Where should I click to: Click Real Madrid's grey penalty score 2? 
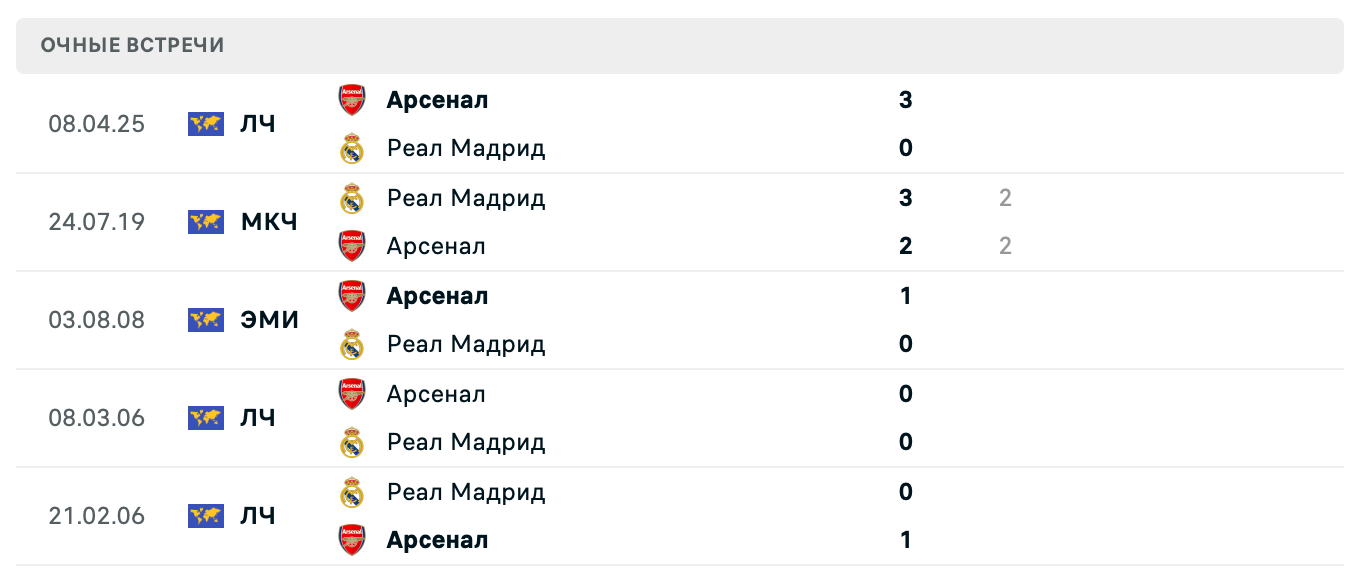click(1004, 198)
